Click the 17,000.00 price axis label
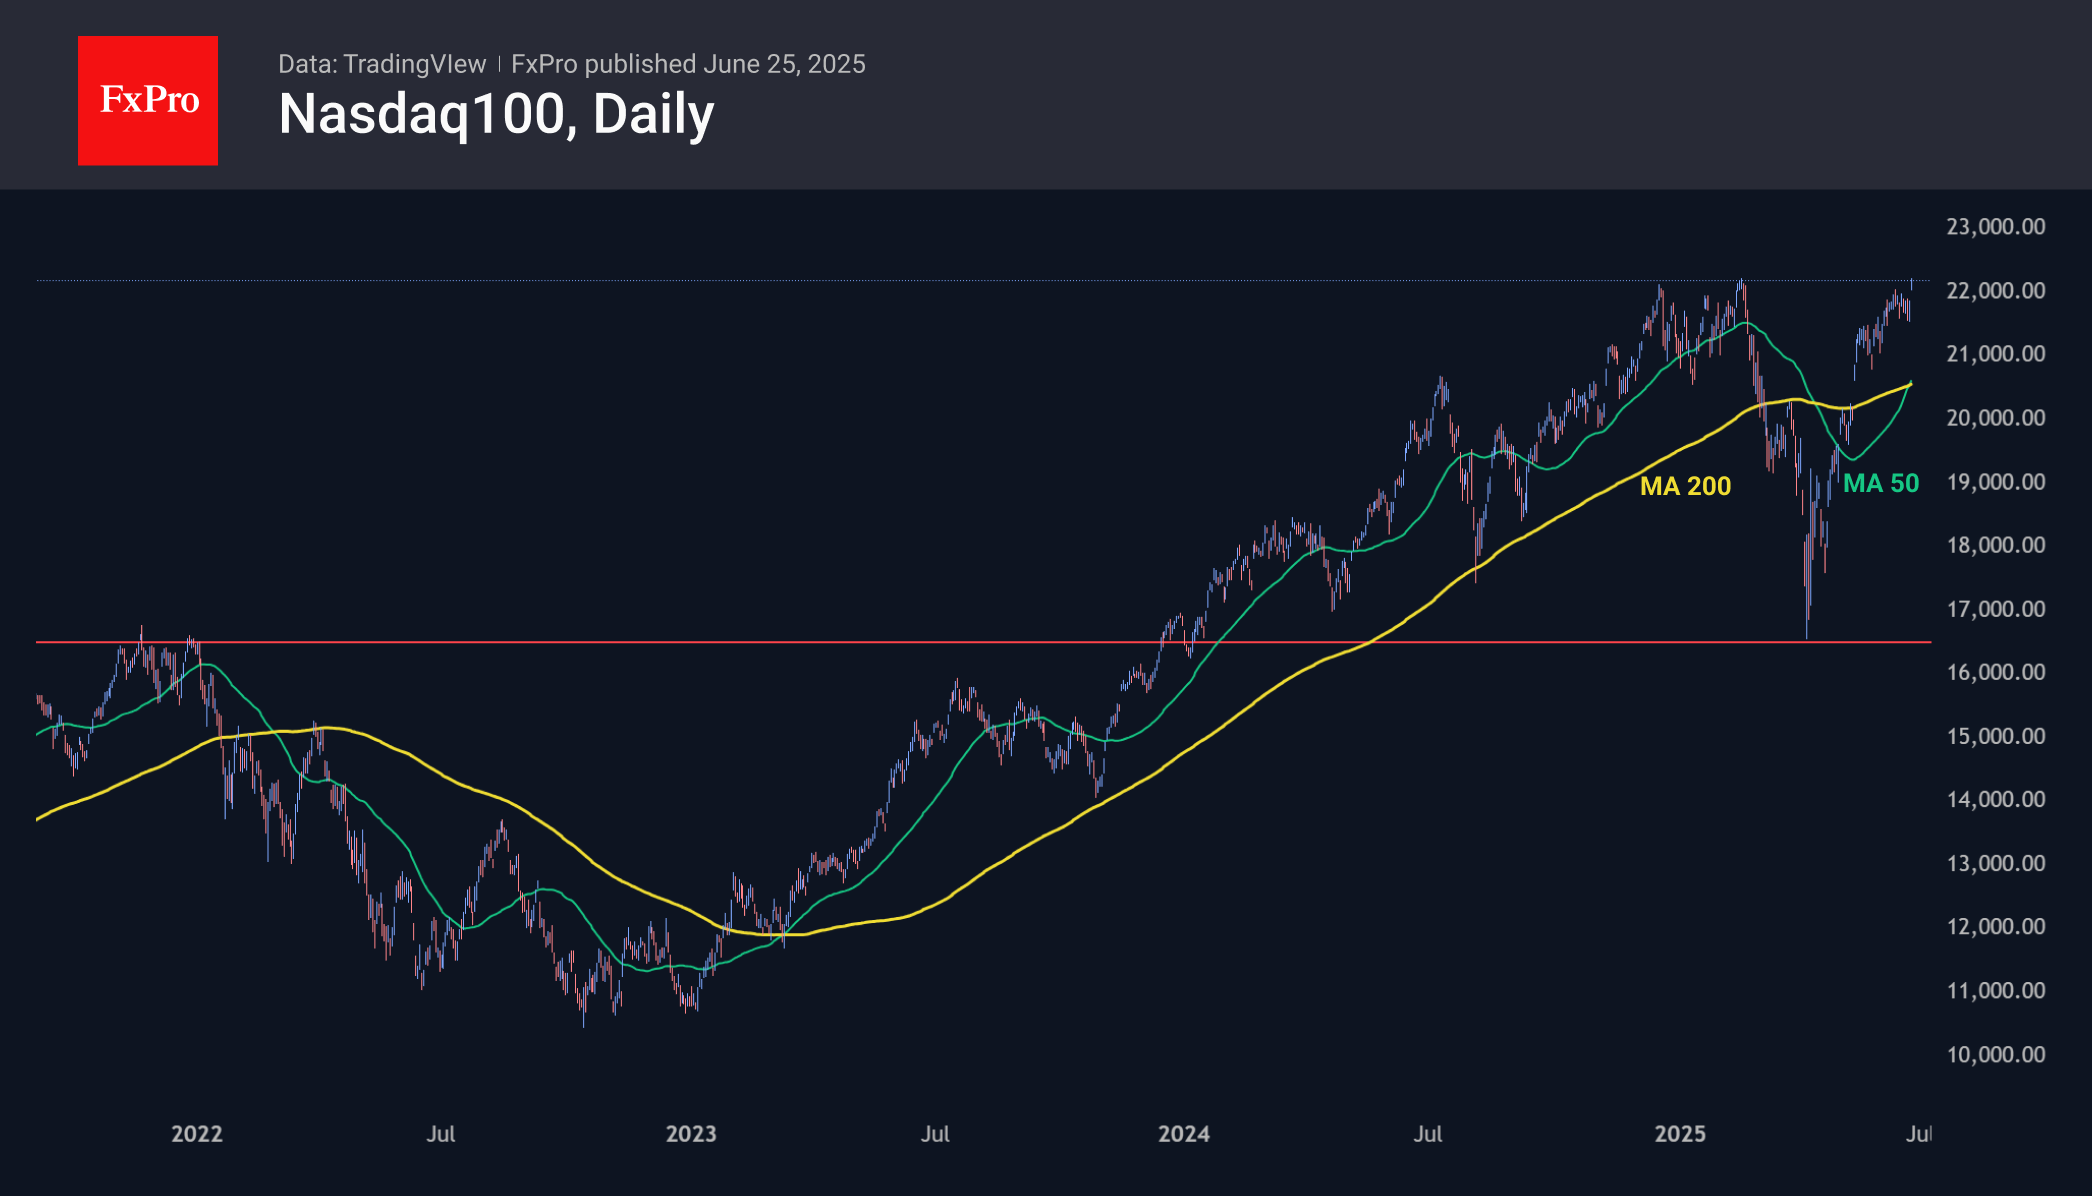 pyautogui.click(x=1995, y=609)
